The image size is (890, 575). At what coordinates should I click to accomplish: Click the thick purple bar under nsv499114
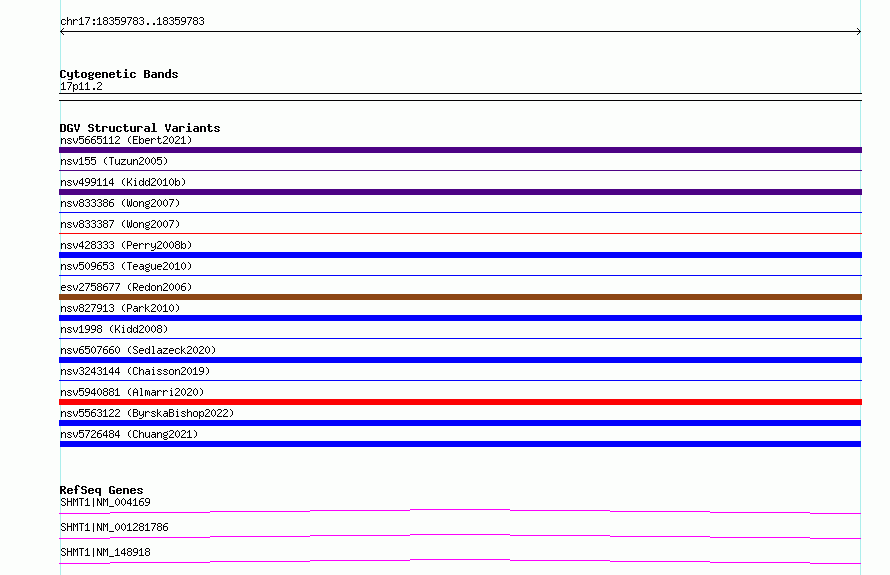coord(460,192)
